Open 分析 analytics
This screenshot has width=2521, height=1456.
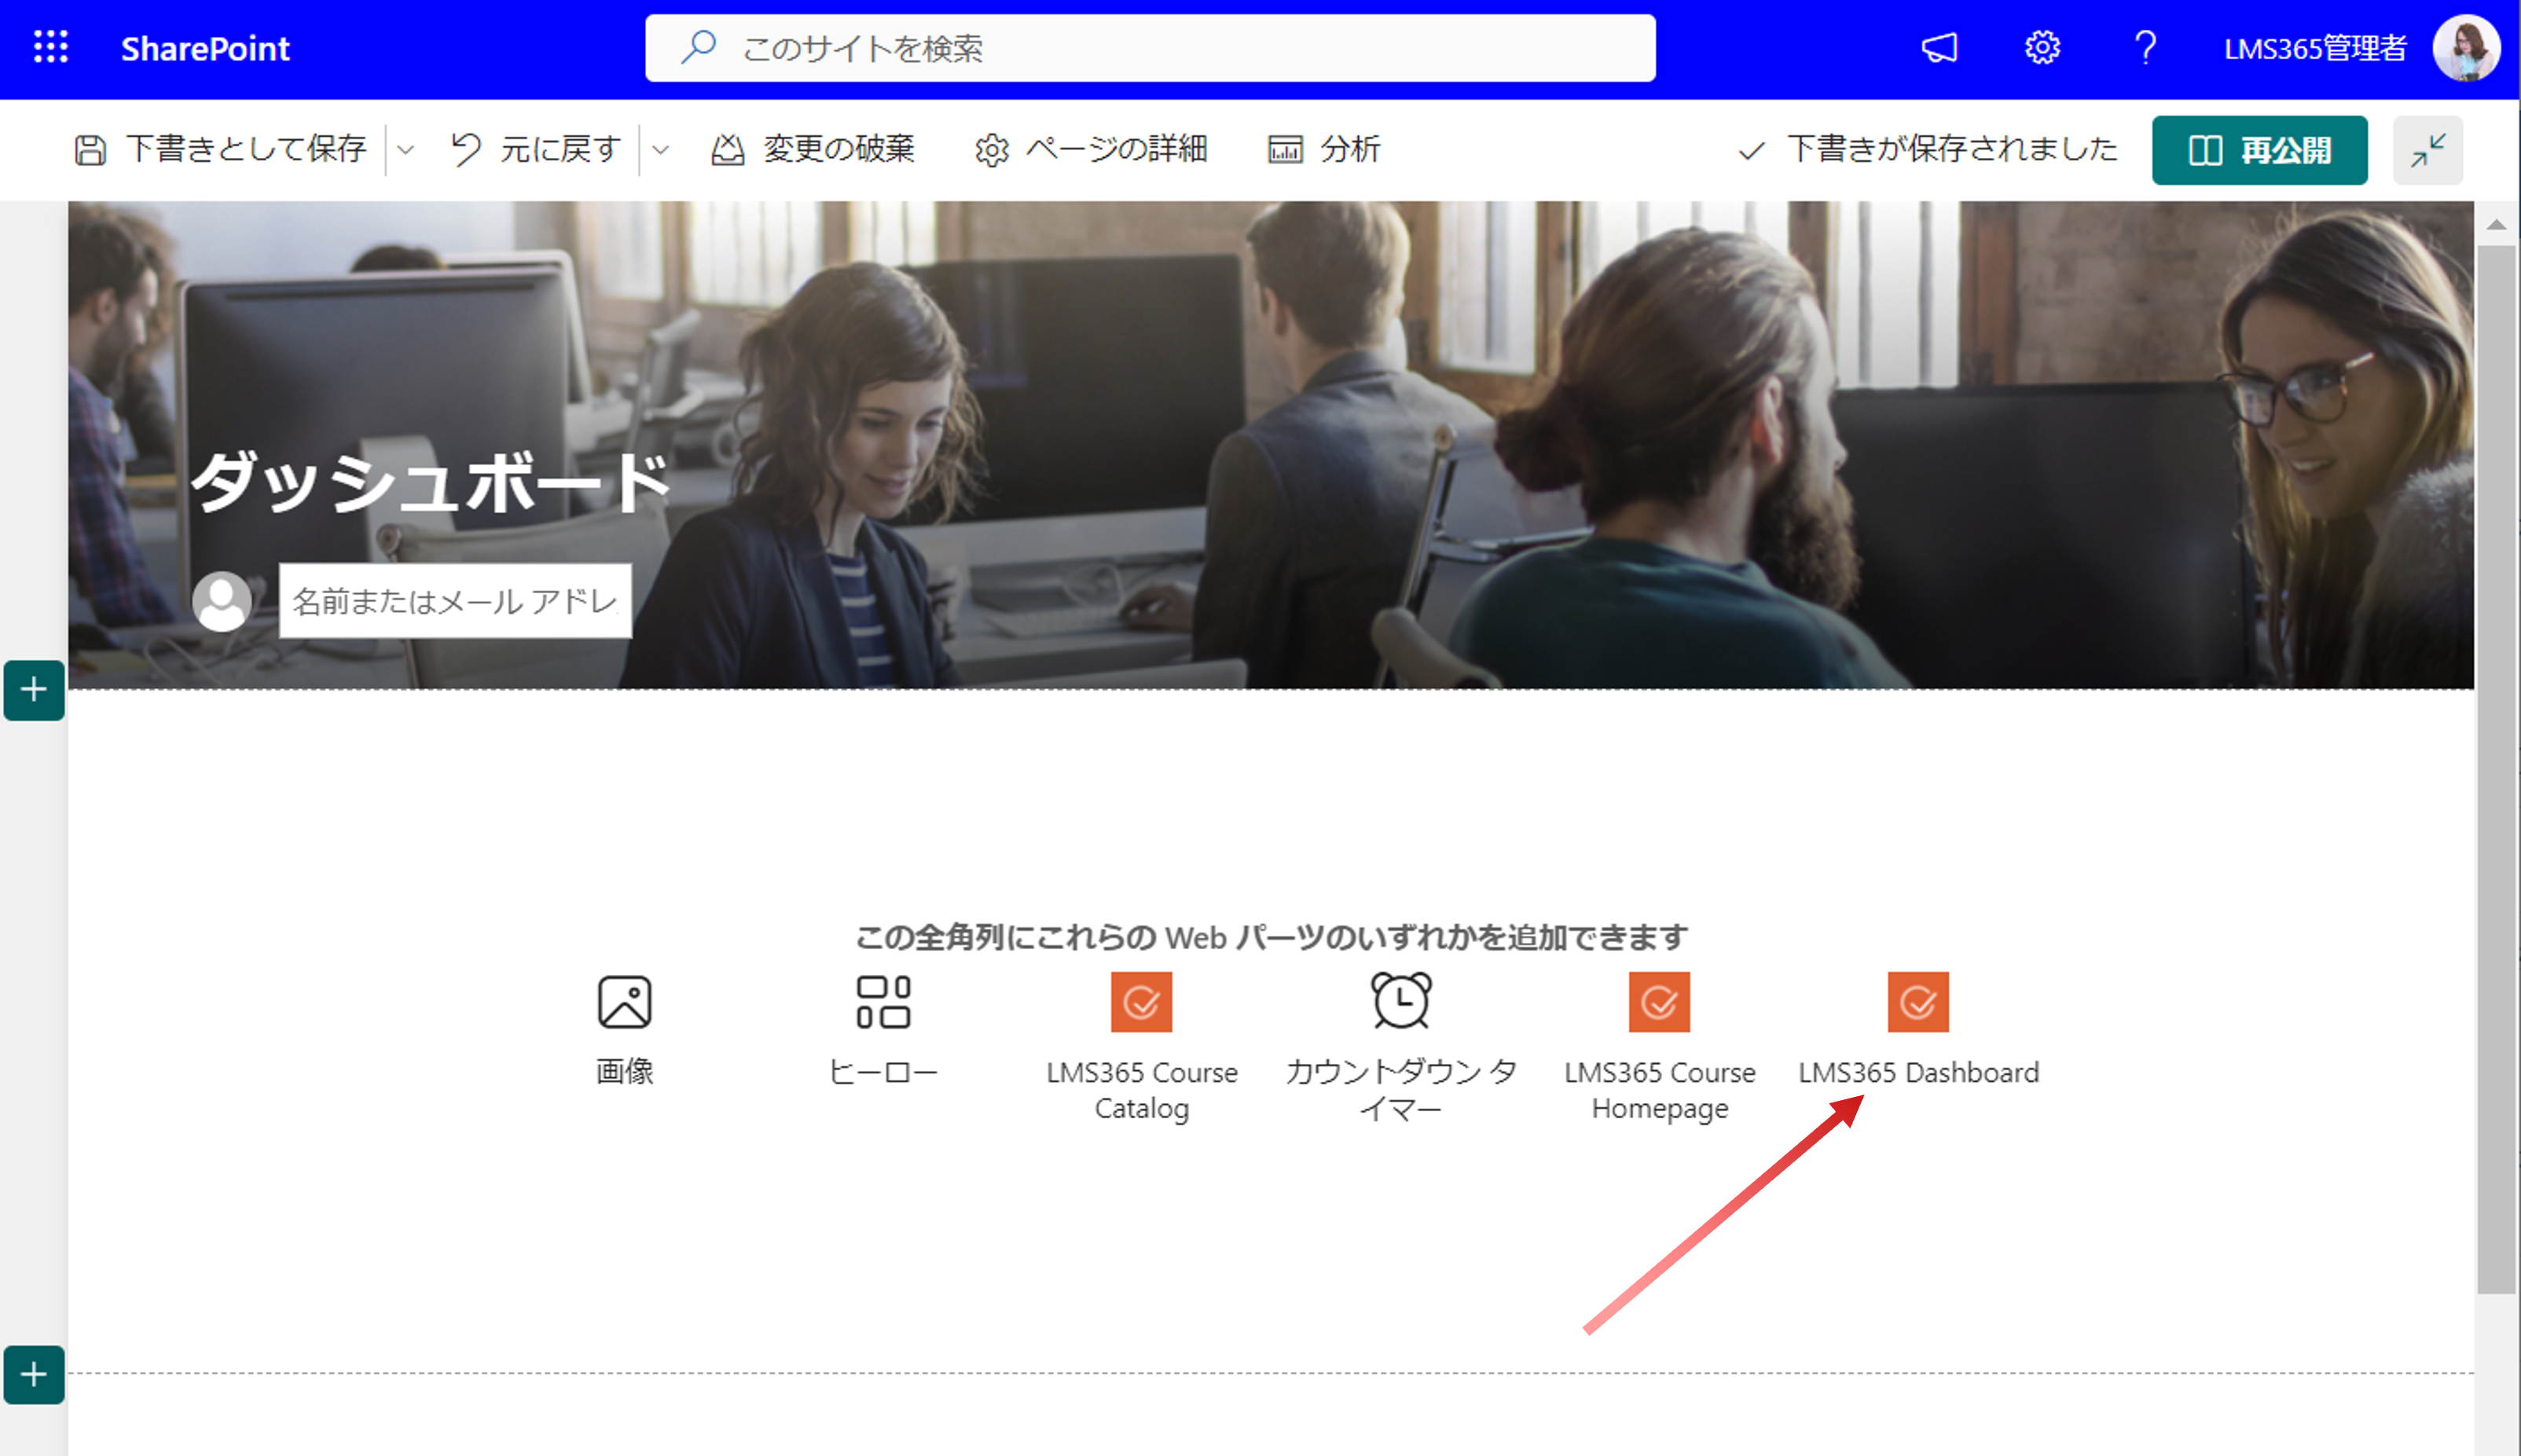pos(1324,149)
